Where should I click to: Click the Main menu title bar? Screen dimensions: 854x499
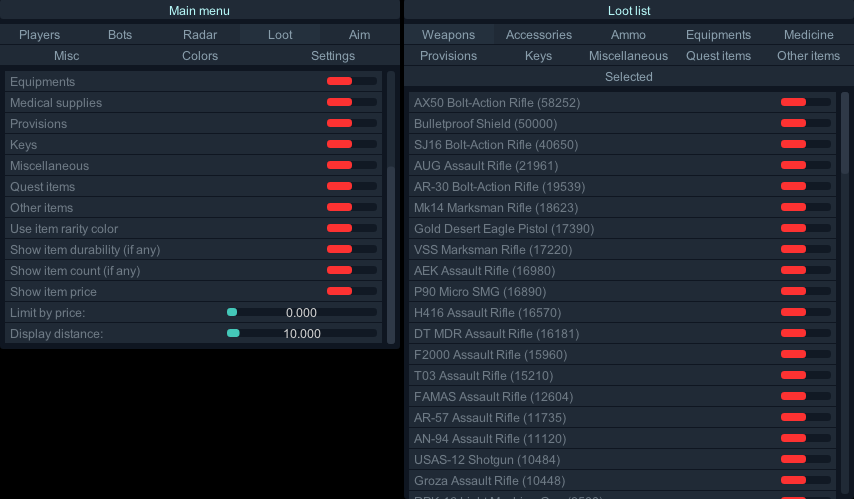[200, 10]
